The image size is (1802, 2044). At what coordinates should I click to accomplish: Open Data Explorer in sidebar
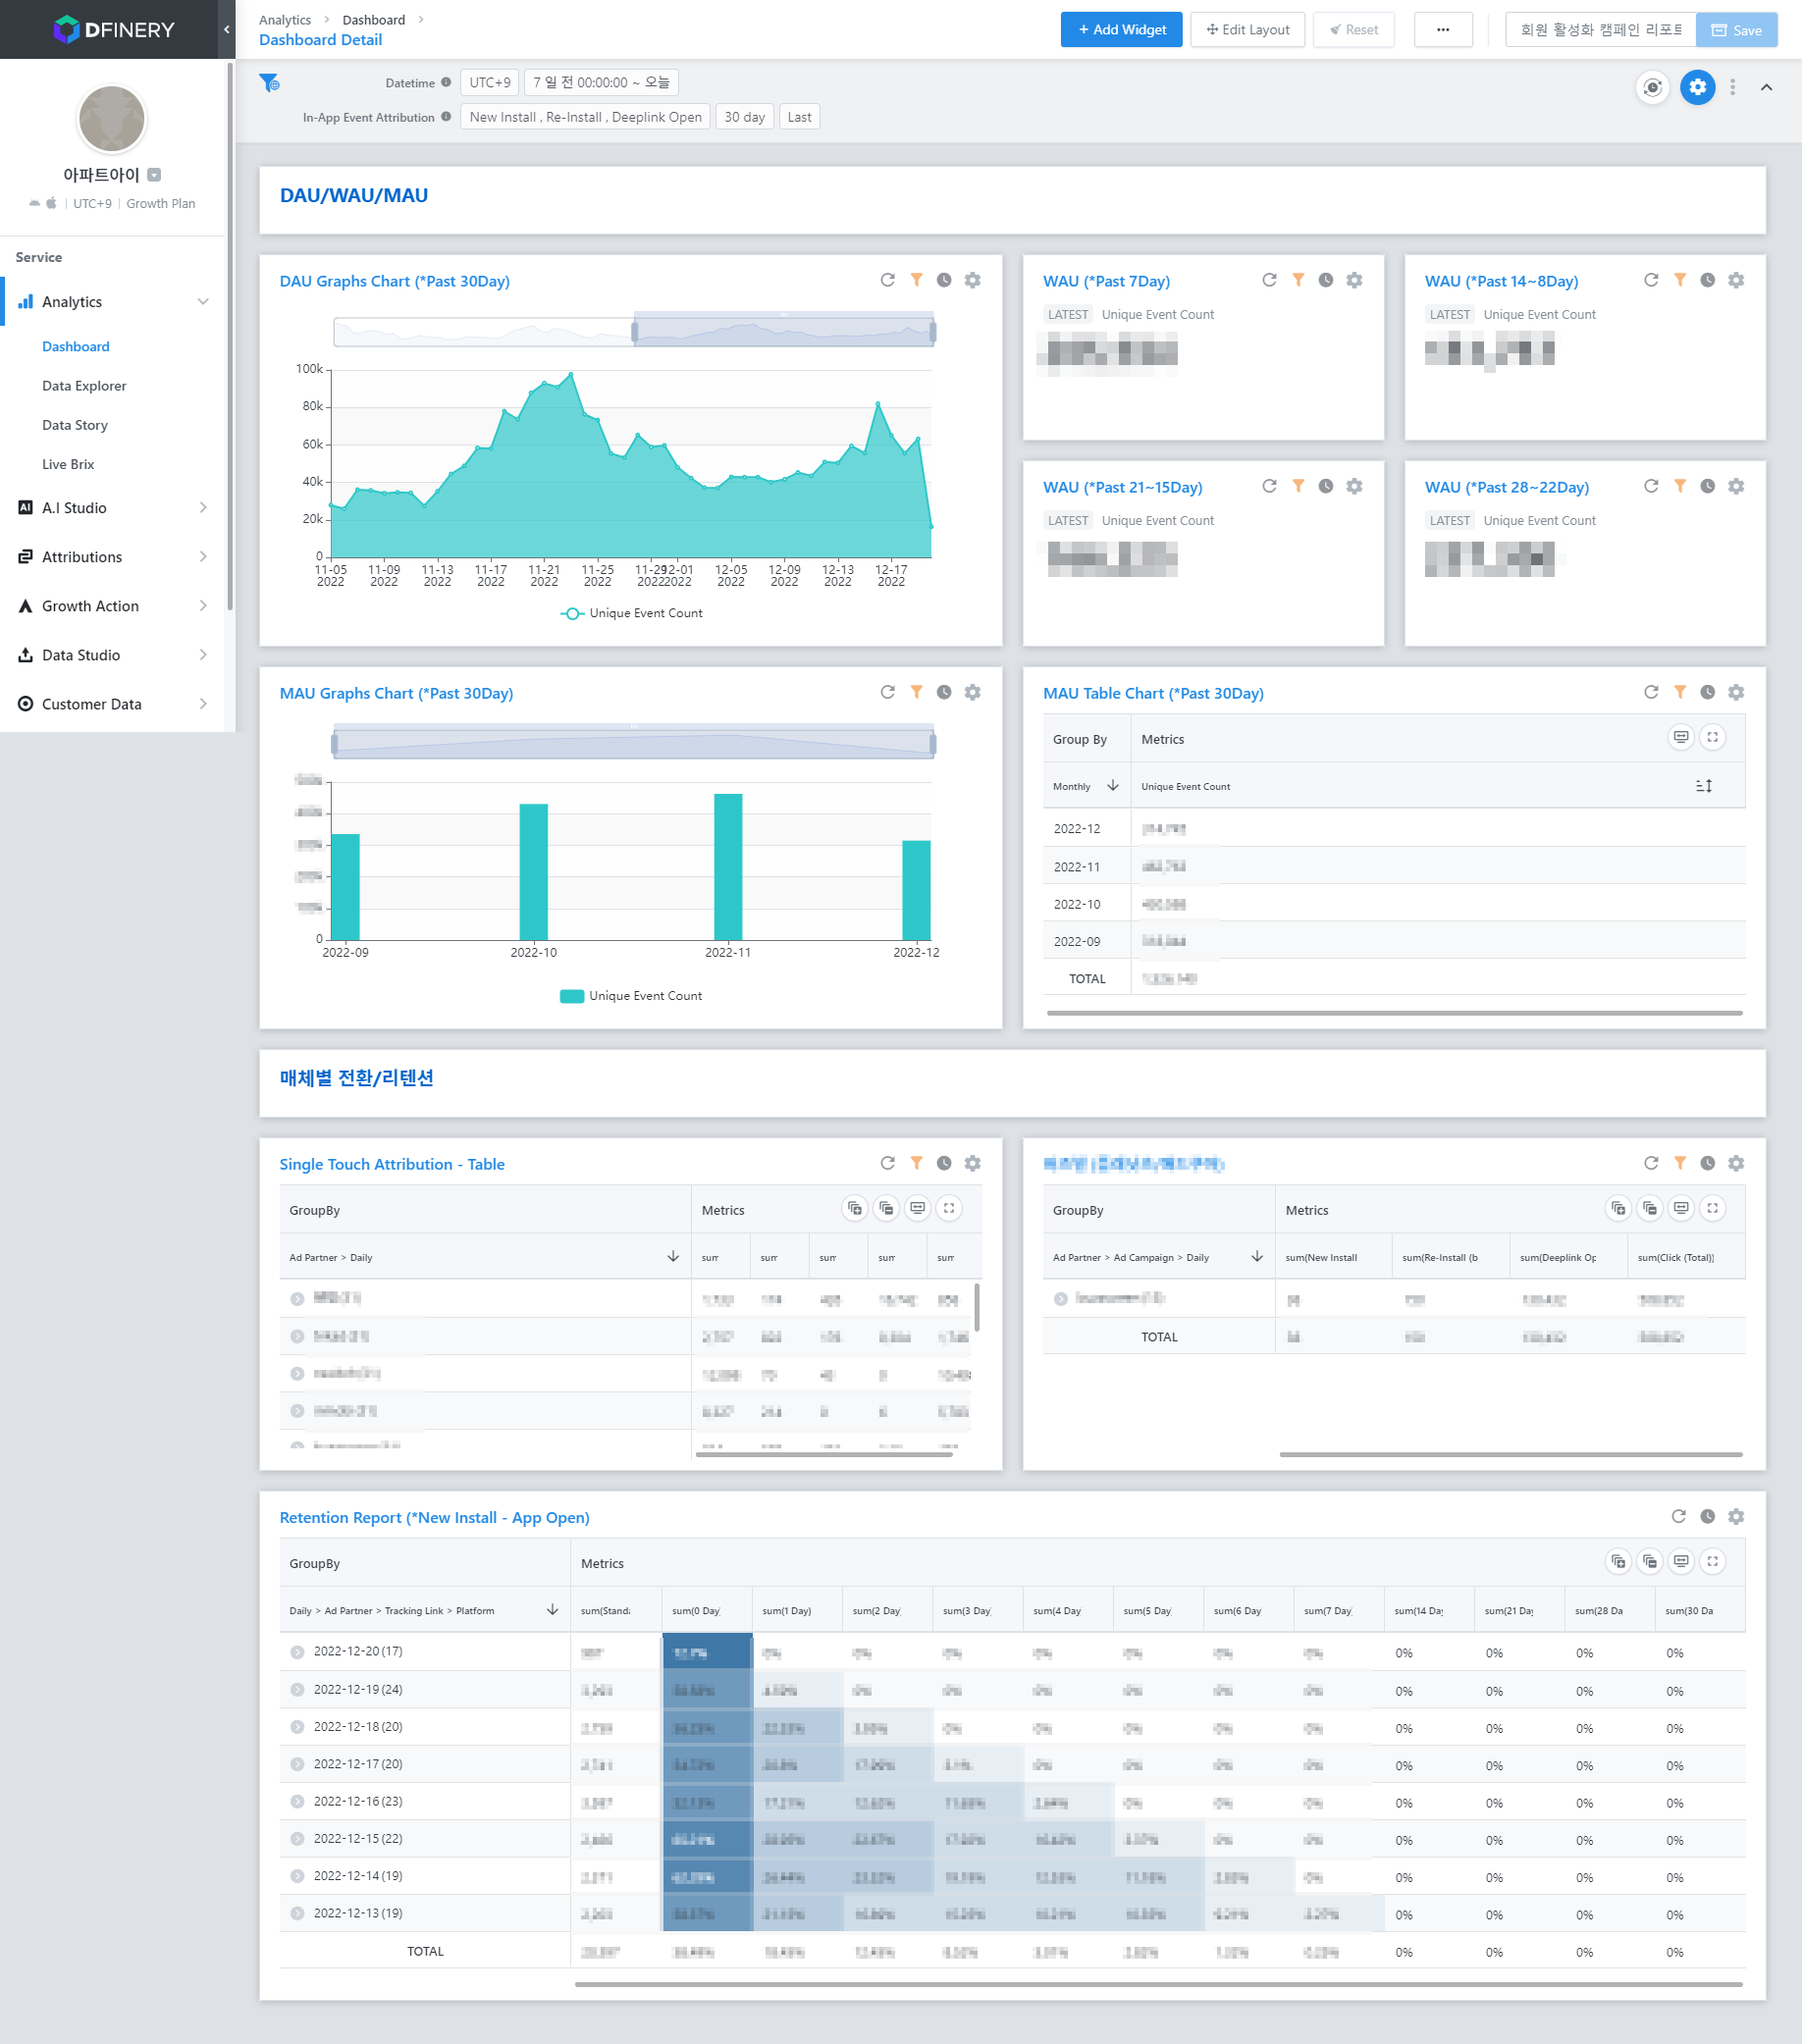84,386
